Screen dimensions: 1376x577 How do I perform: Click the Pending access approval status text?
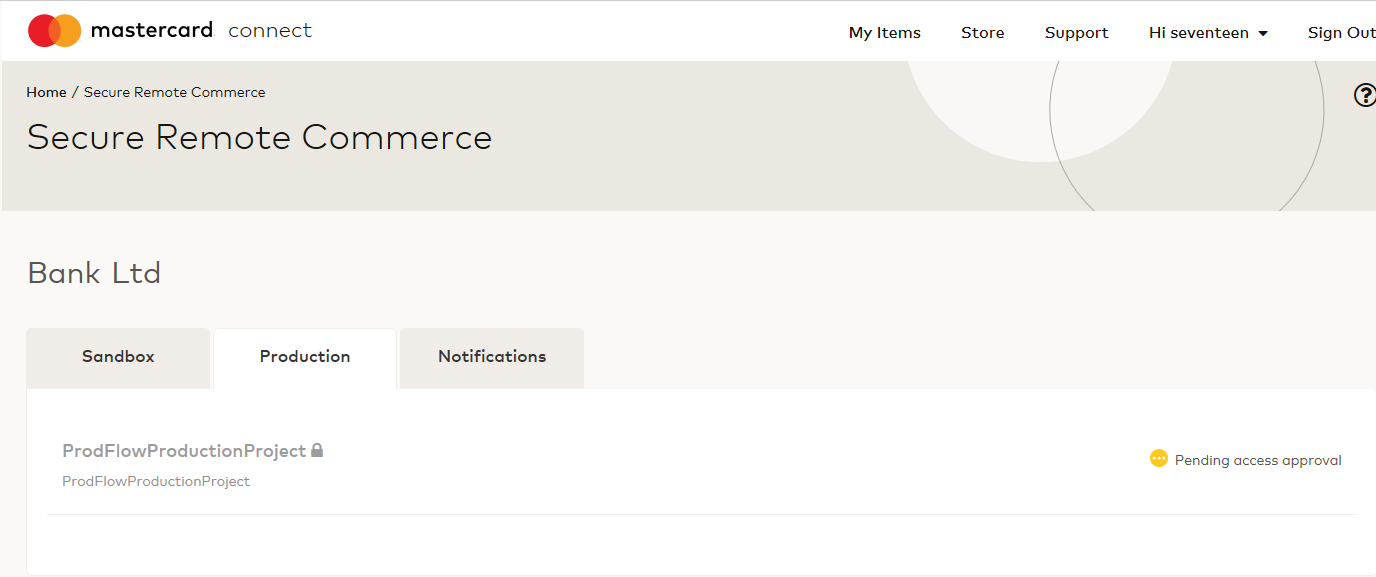[1258, 460]
